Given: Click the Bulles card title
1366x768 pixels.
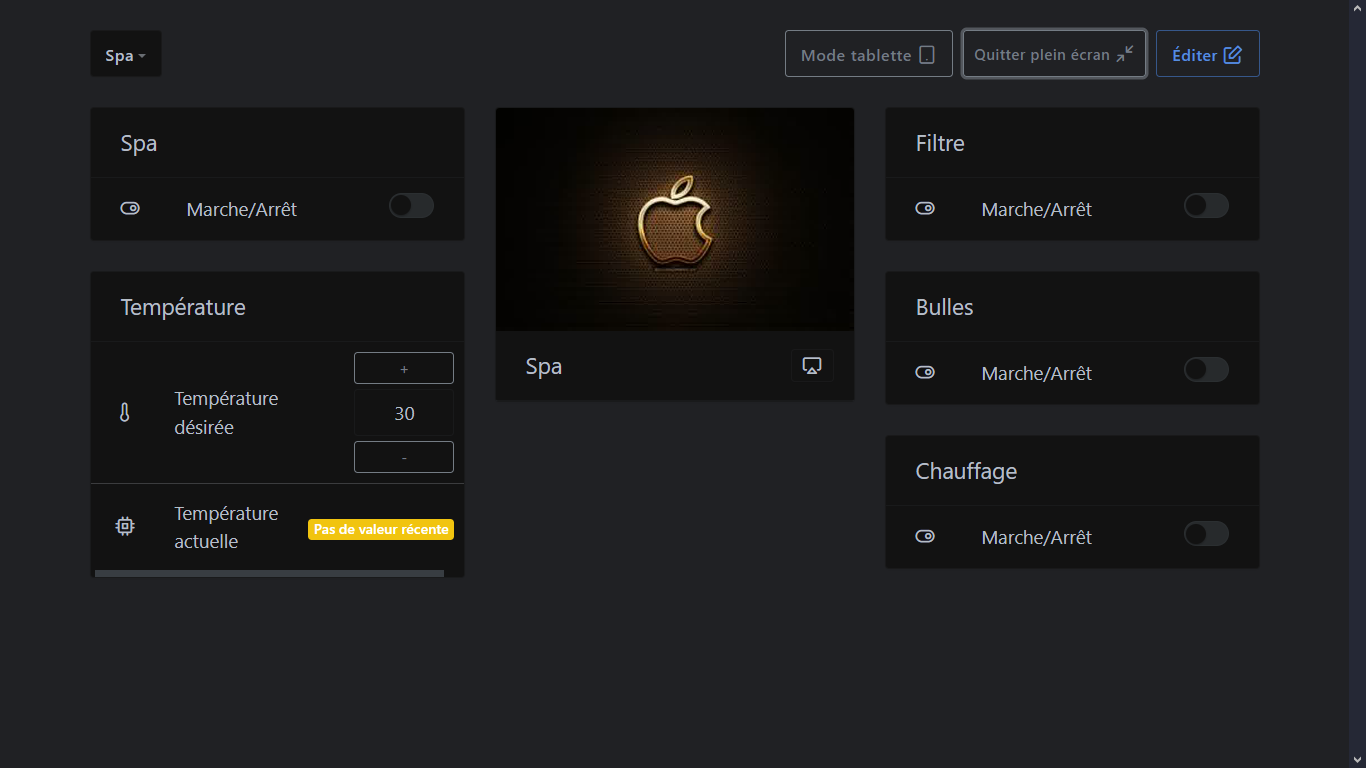Looking at the screenshot, I should point(945,307).
